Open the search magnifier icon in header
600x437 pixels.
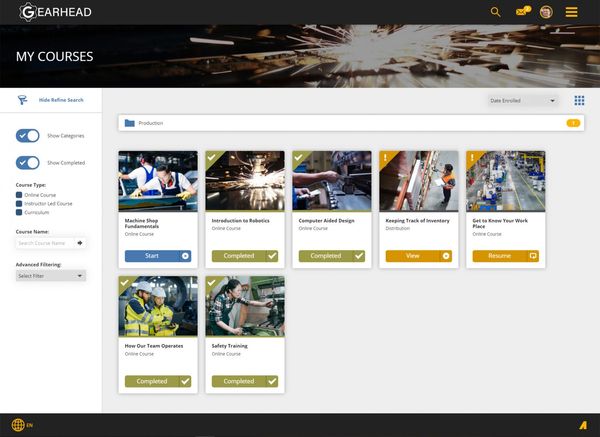496,12
